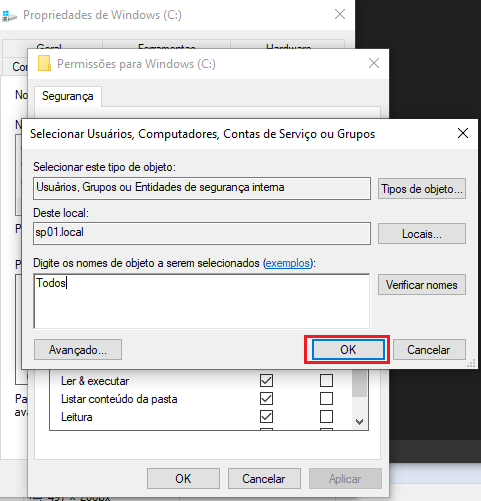The width and height of the screenshot is (481, 501).
Task: Close the Propriedades de Windows (C:) window
Action: [340, 14]
